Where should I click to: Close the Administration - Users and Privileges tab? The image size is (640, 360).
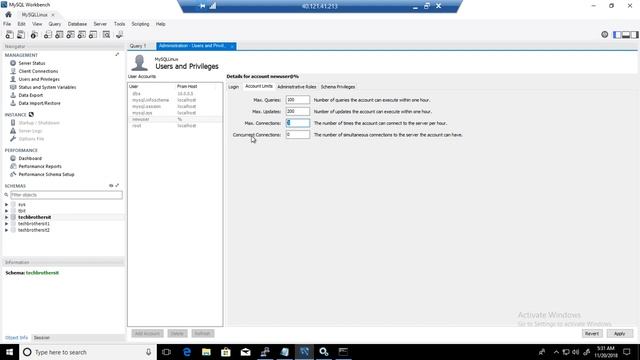click(x=232, y=46)
